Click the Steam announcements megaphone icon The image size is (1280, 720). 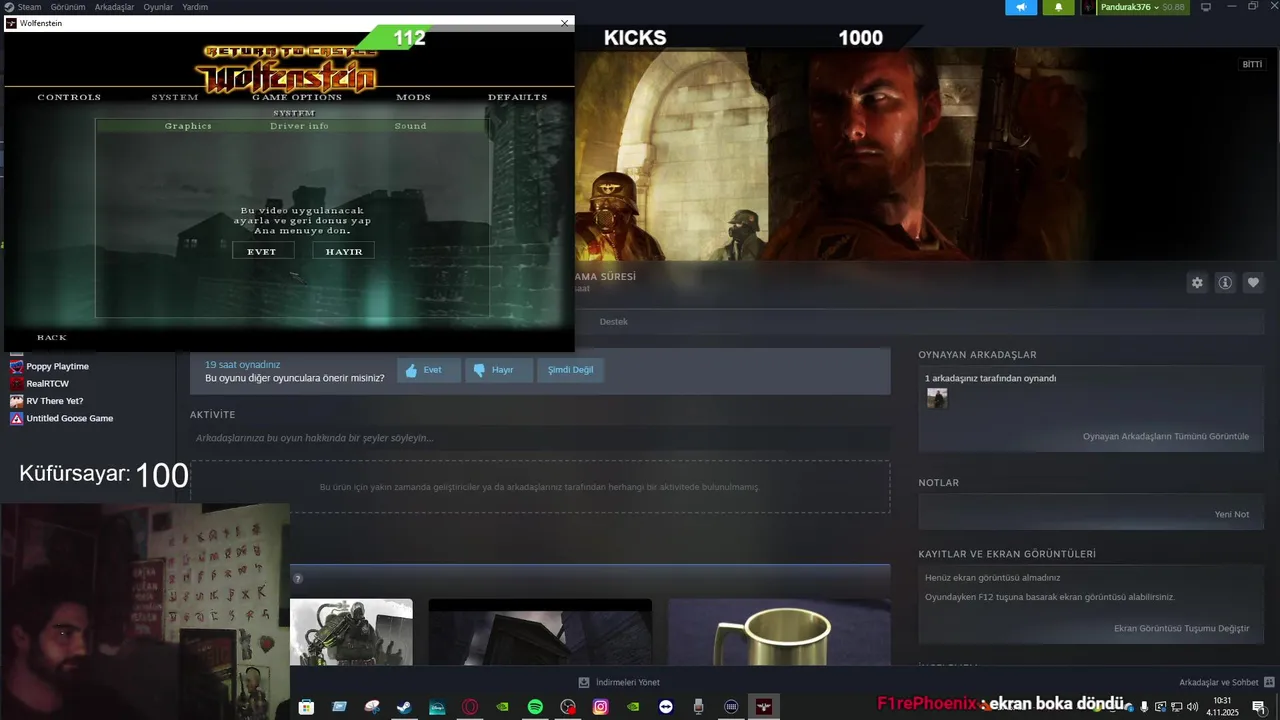point(1021,7)
